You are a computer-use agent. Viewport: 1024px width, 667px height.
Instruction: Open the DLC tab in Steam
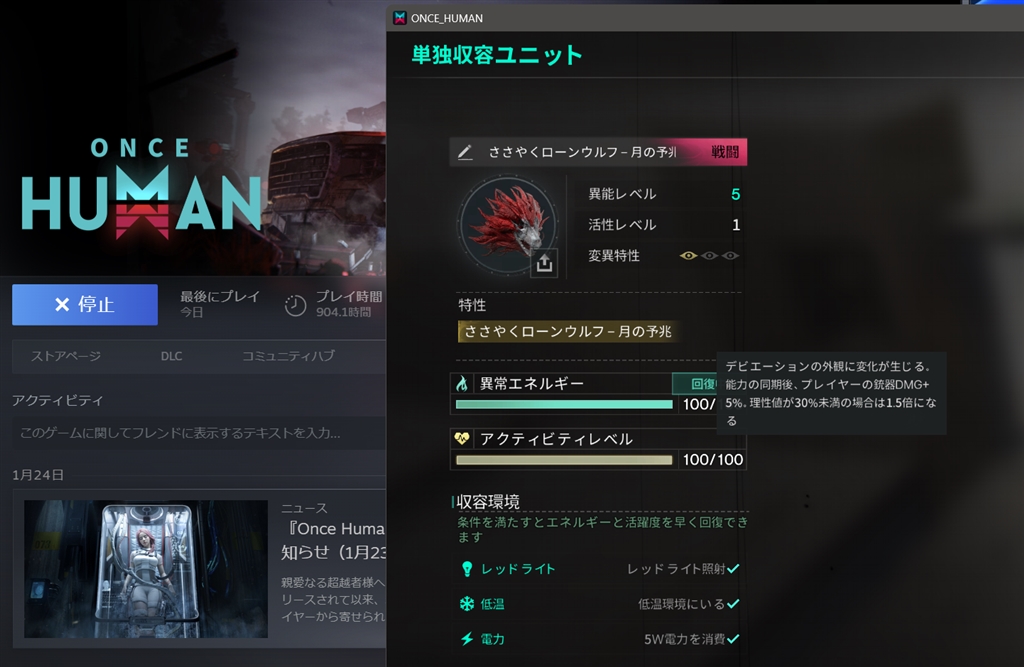171,356
